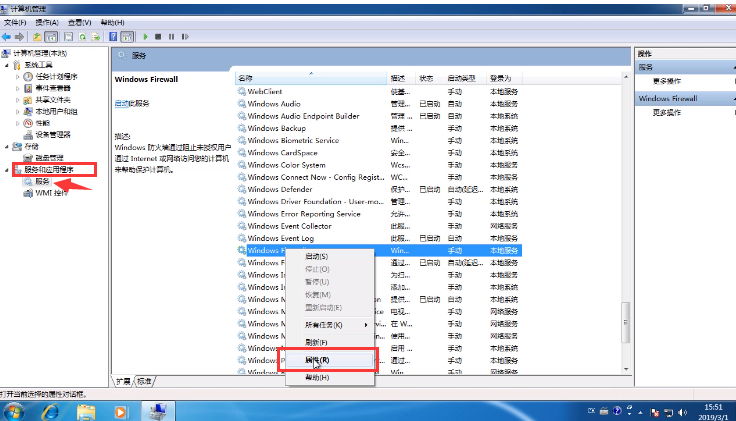736x421 pixels.
Task: Click the Stop service square icon
Action: click(158, 37)
